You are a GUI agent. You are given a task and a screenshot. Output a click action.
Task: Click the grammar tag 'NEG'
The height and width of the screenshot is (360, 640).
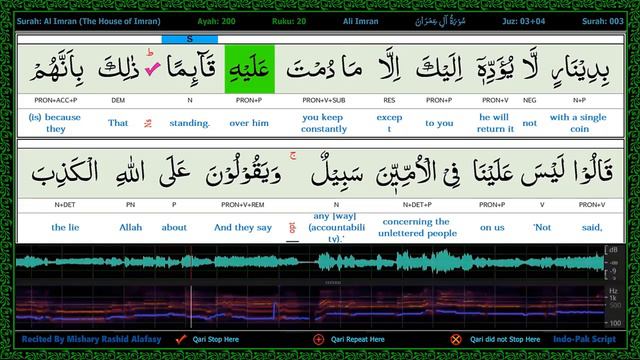(x=529, y=100)
